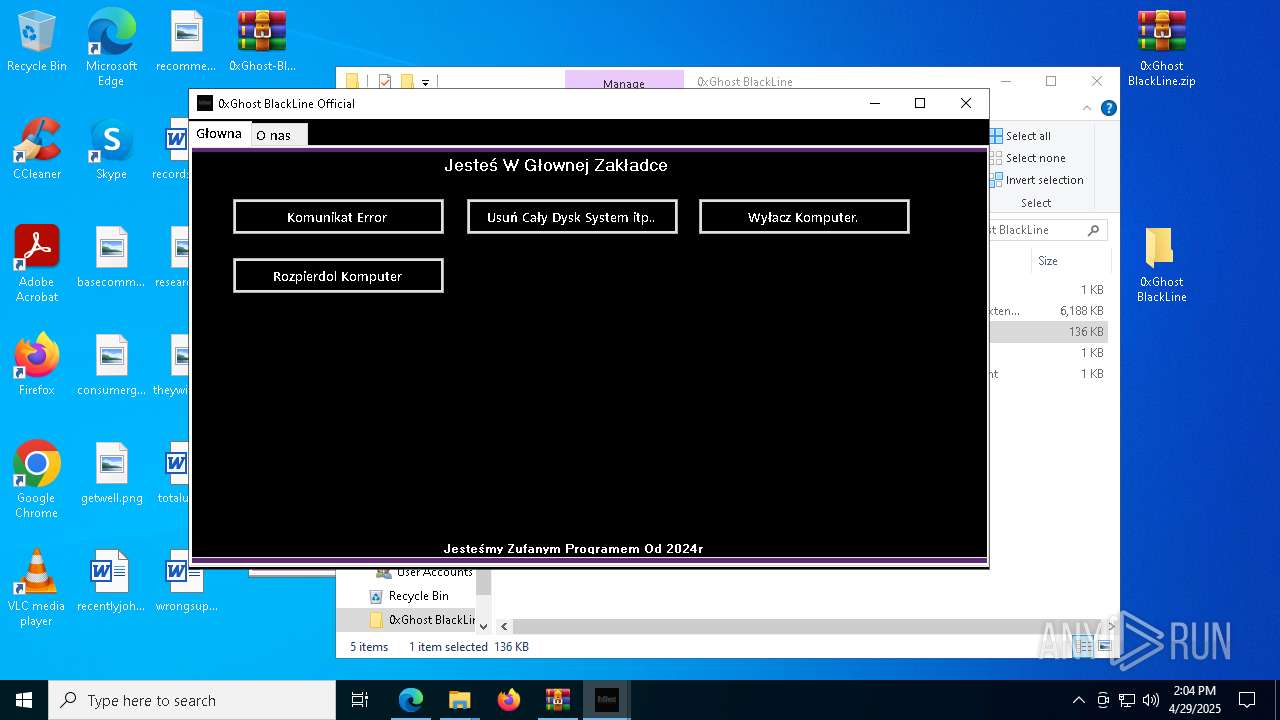This screenshot has width=1280, height=720.
Task: Switch to Głowna tab
Action: point(219,133)
